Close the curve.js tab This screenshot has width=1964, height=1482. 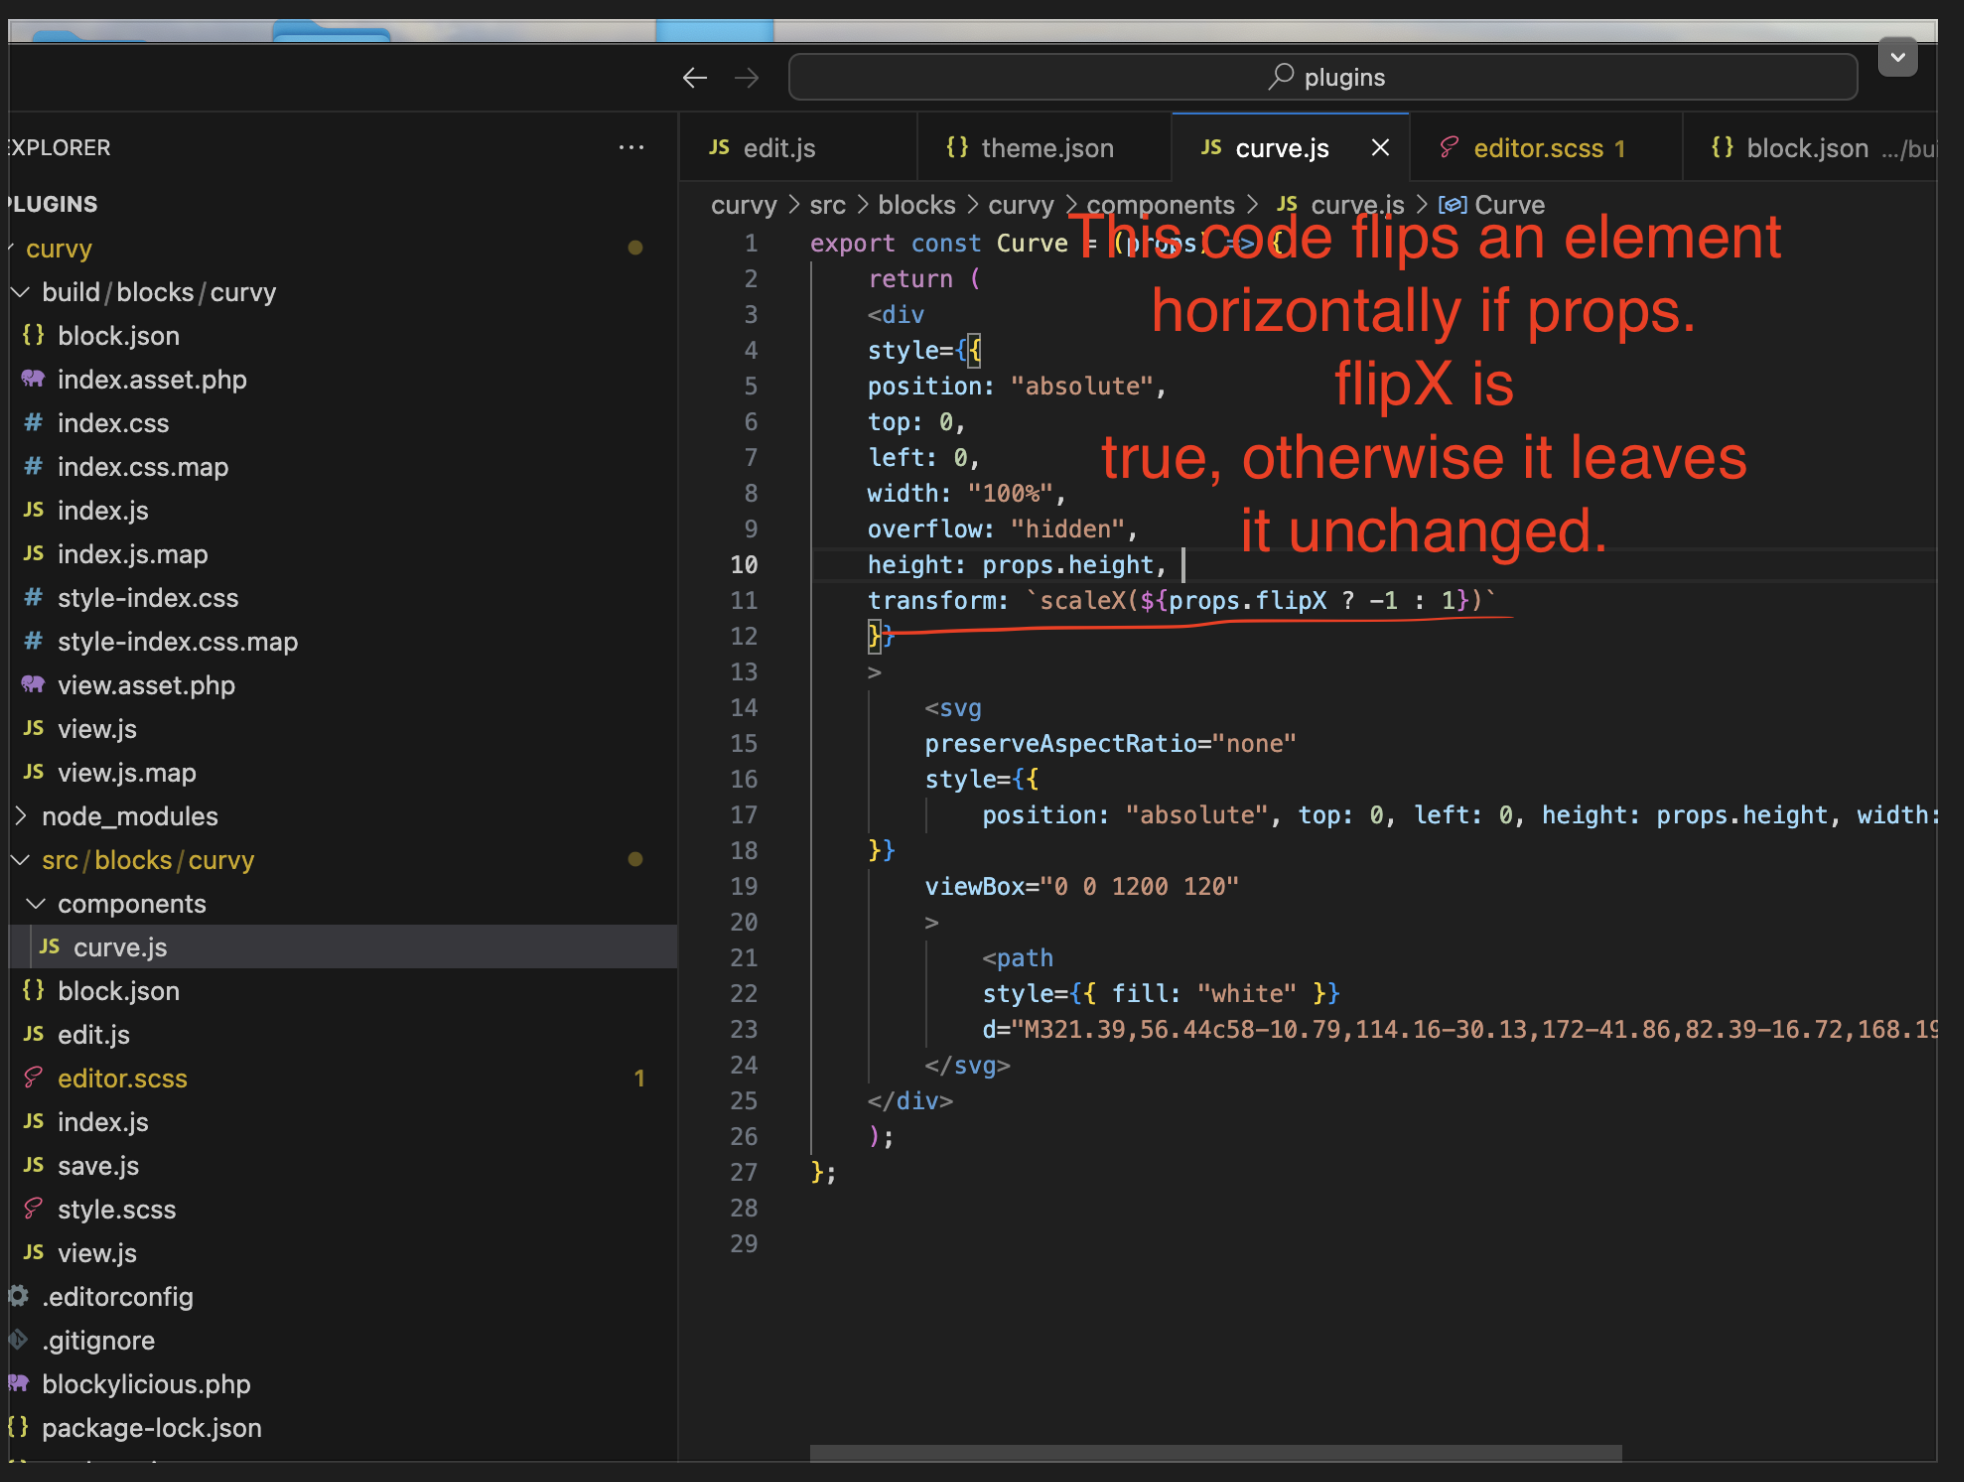(1380, 148)
